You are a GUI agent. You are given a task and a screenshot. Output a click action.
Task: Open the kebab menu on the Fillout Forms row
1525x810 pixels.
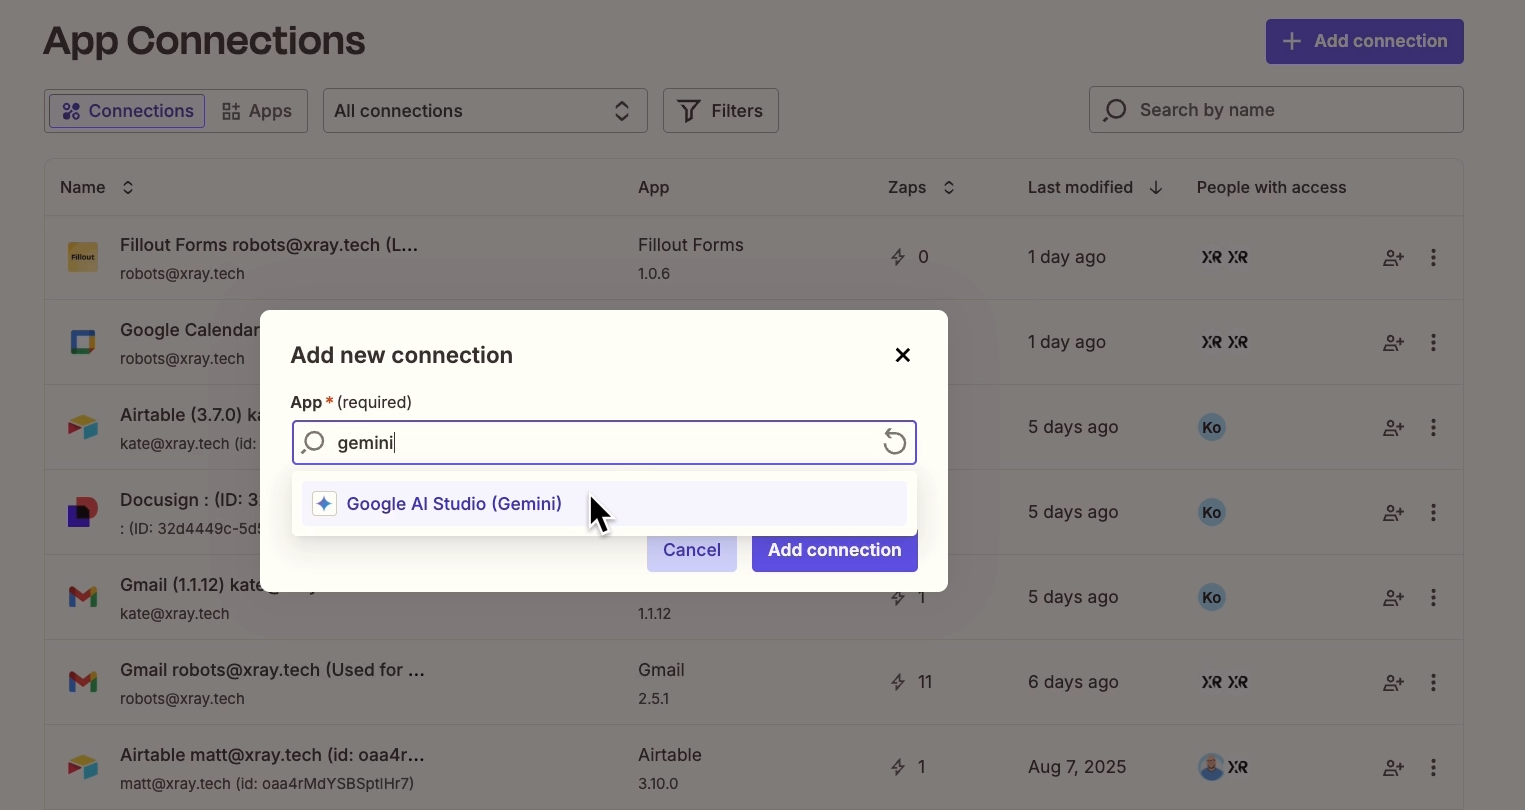pyautogui.click(x=1433, y=257)
